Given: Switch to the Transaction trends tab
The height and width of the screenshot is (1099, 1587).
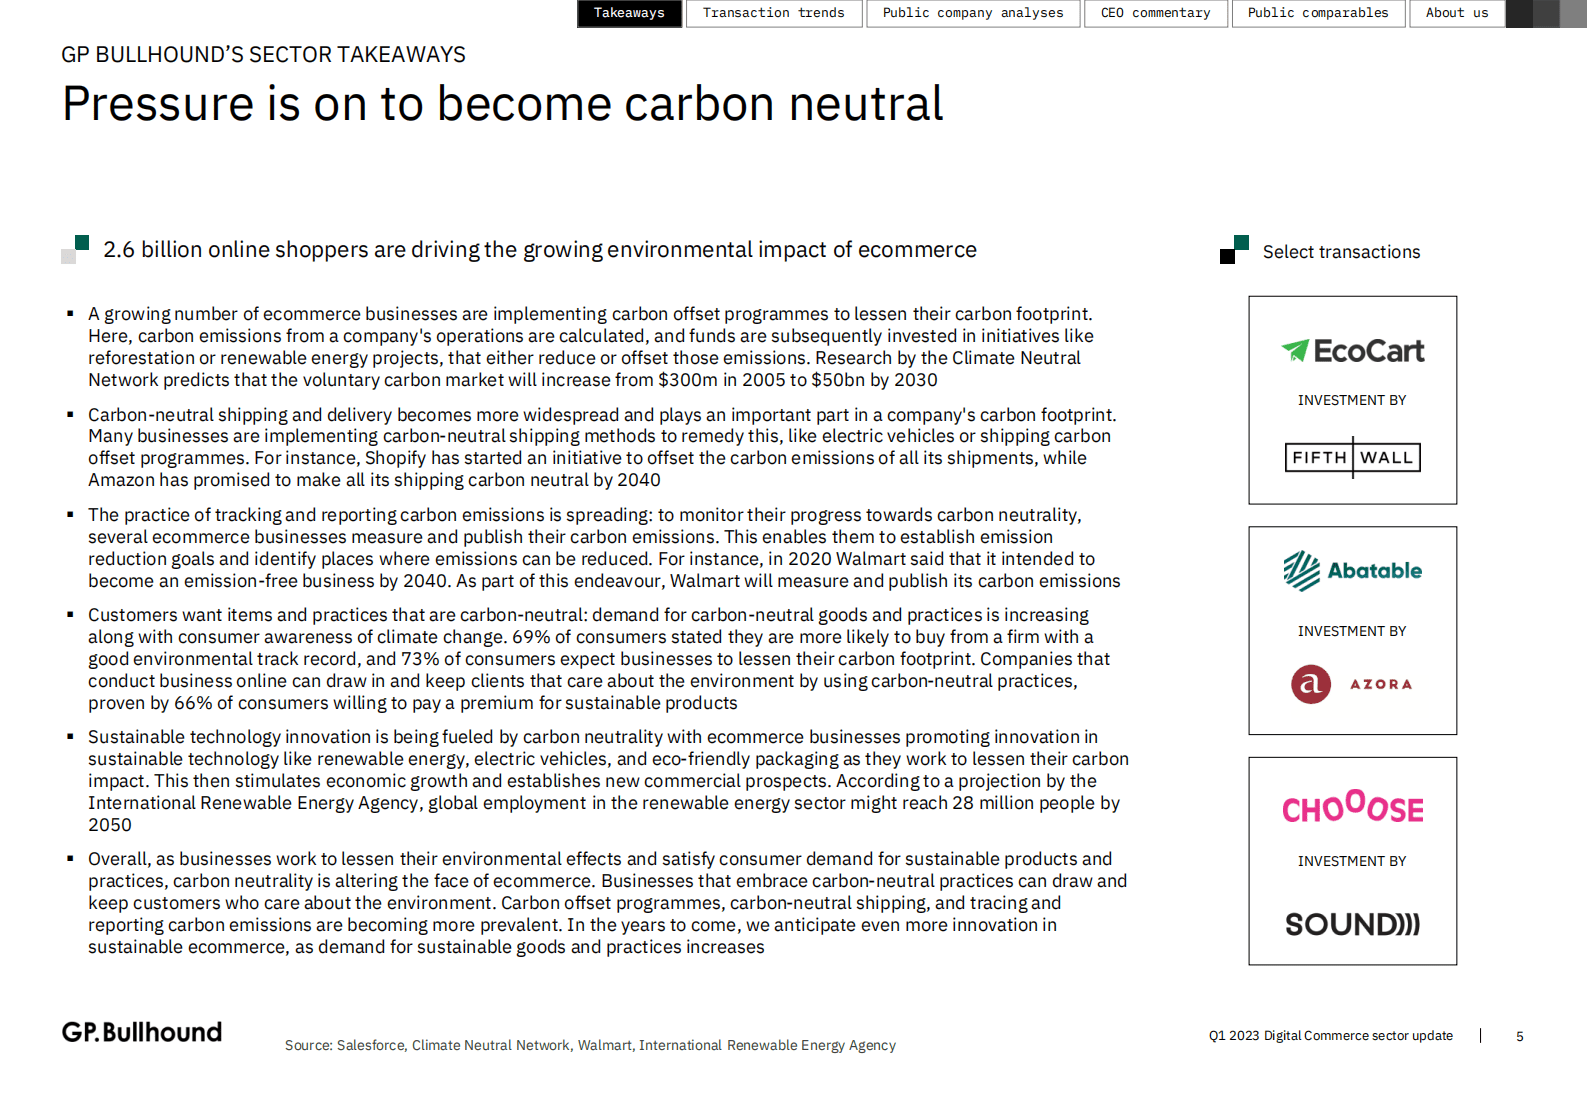Looking at the screenshot, I should click(x=773, y=13).
